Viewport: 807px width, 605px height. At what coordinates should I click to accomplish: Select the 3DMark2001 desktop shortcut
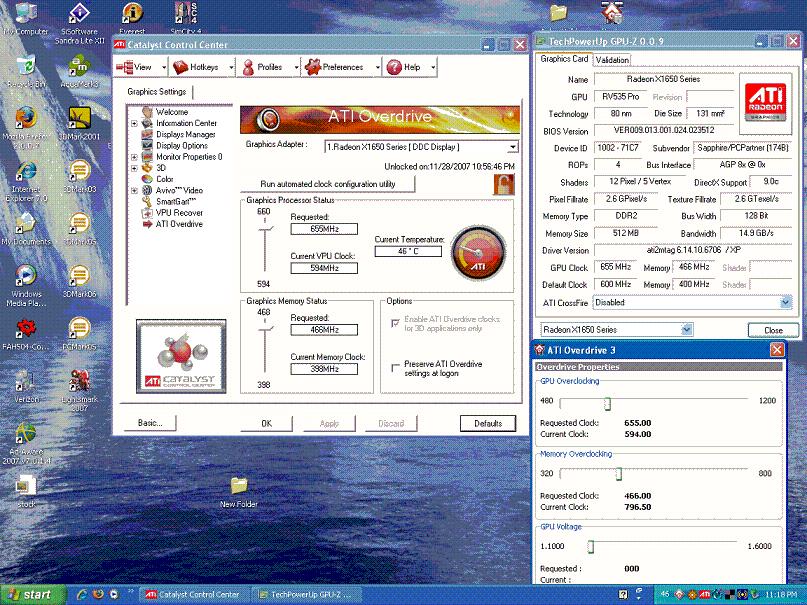[x=79, y=124]
